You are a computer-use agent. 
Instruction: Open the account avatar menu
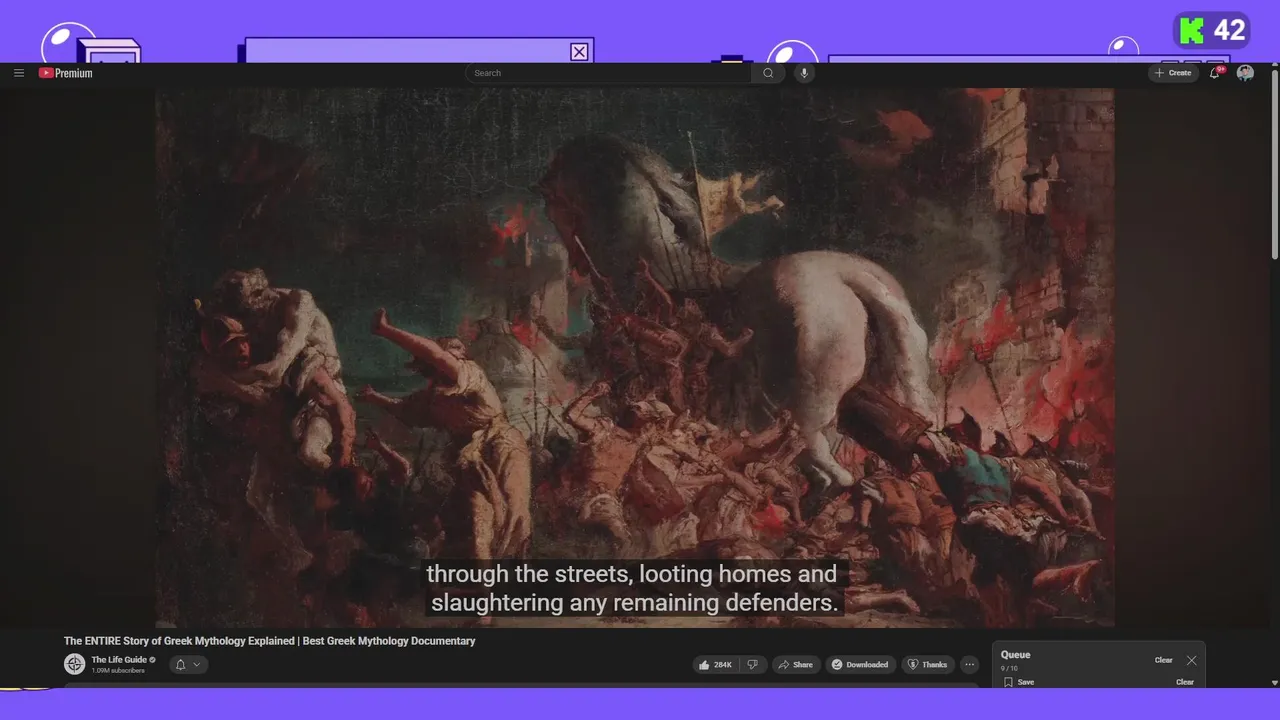point(1245,73)
